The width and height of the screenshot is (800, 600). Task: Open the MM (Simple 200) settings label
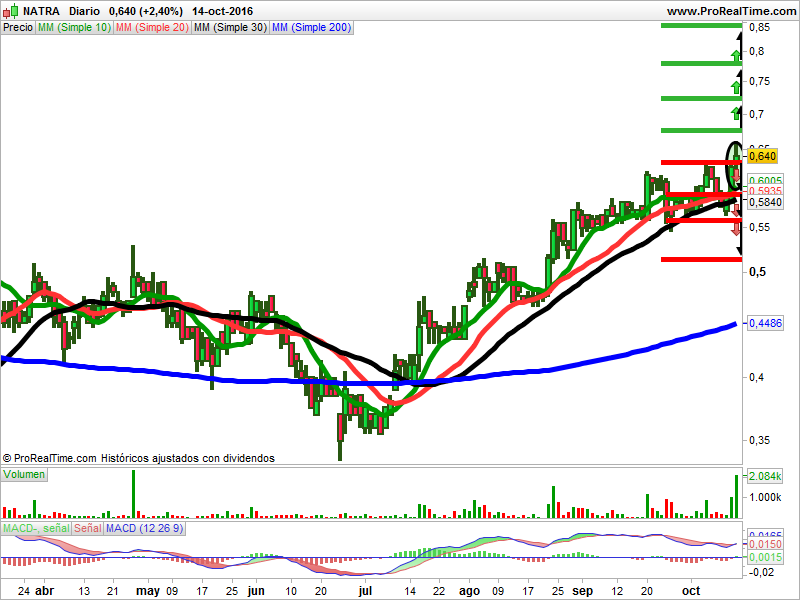311,28
